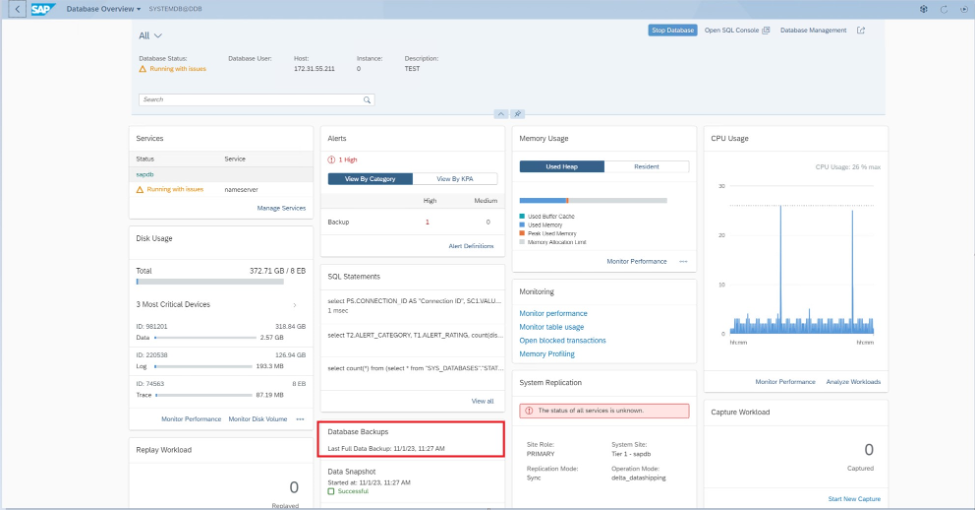This screenshot has width=977, height=510.
Task: Open the settings gear icon in the header
Action: tap(923, 9)
